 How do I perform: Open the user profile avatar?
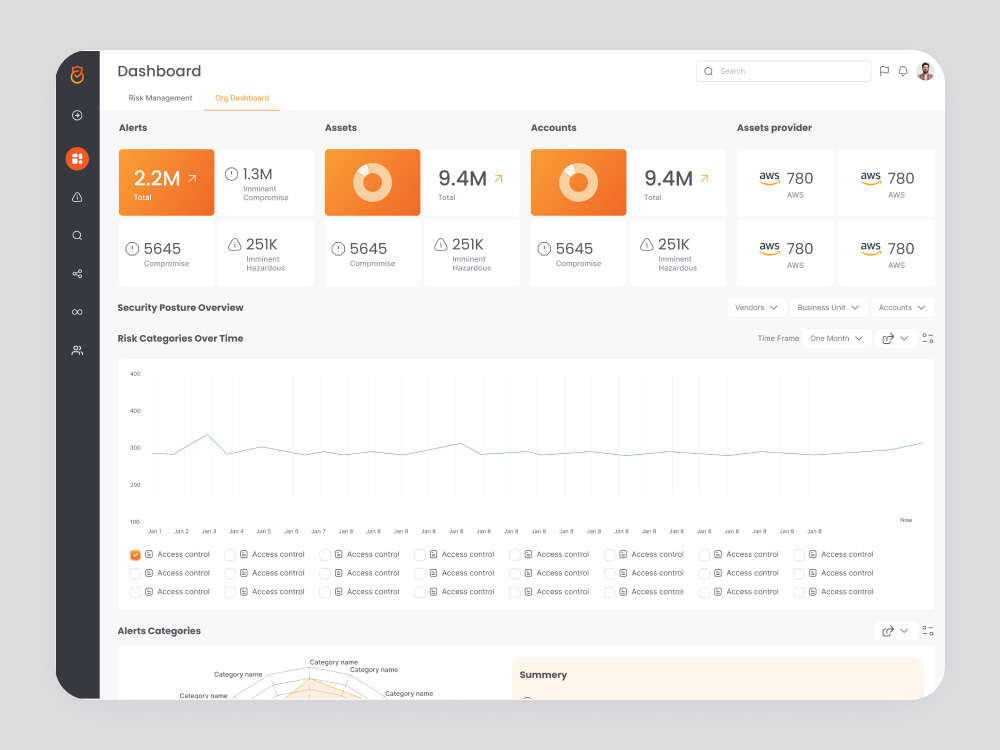(x=925, y=71)
